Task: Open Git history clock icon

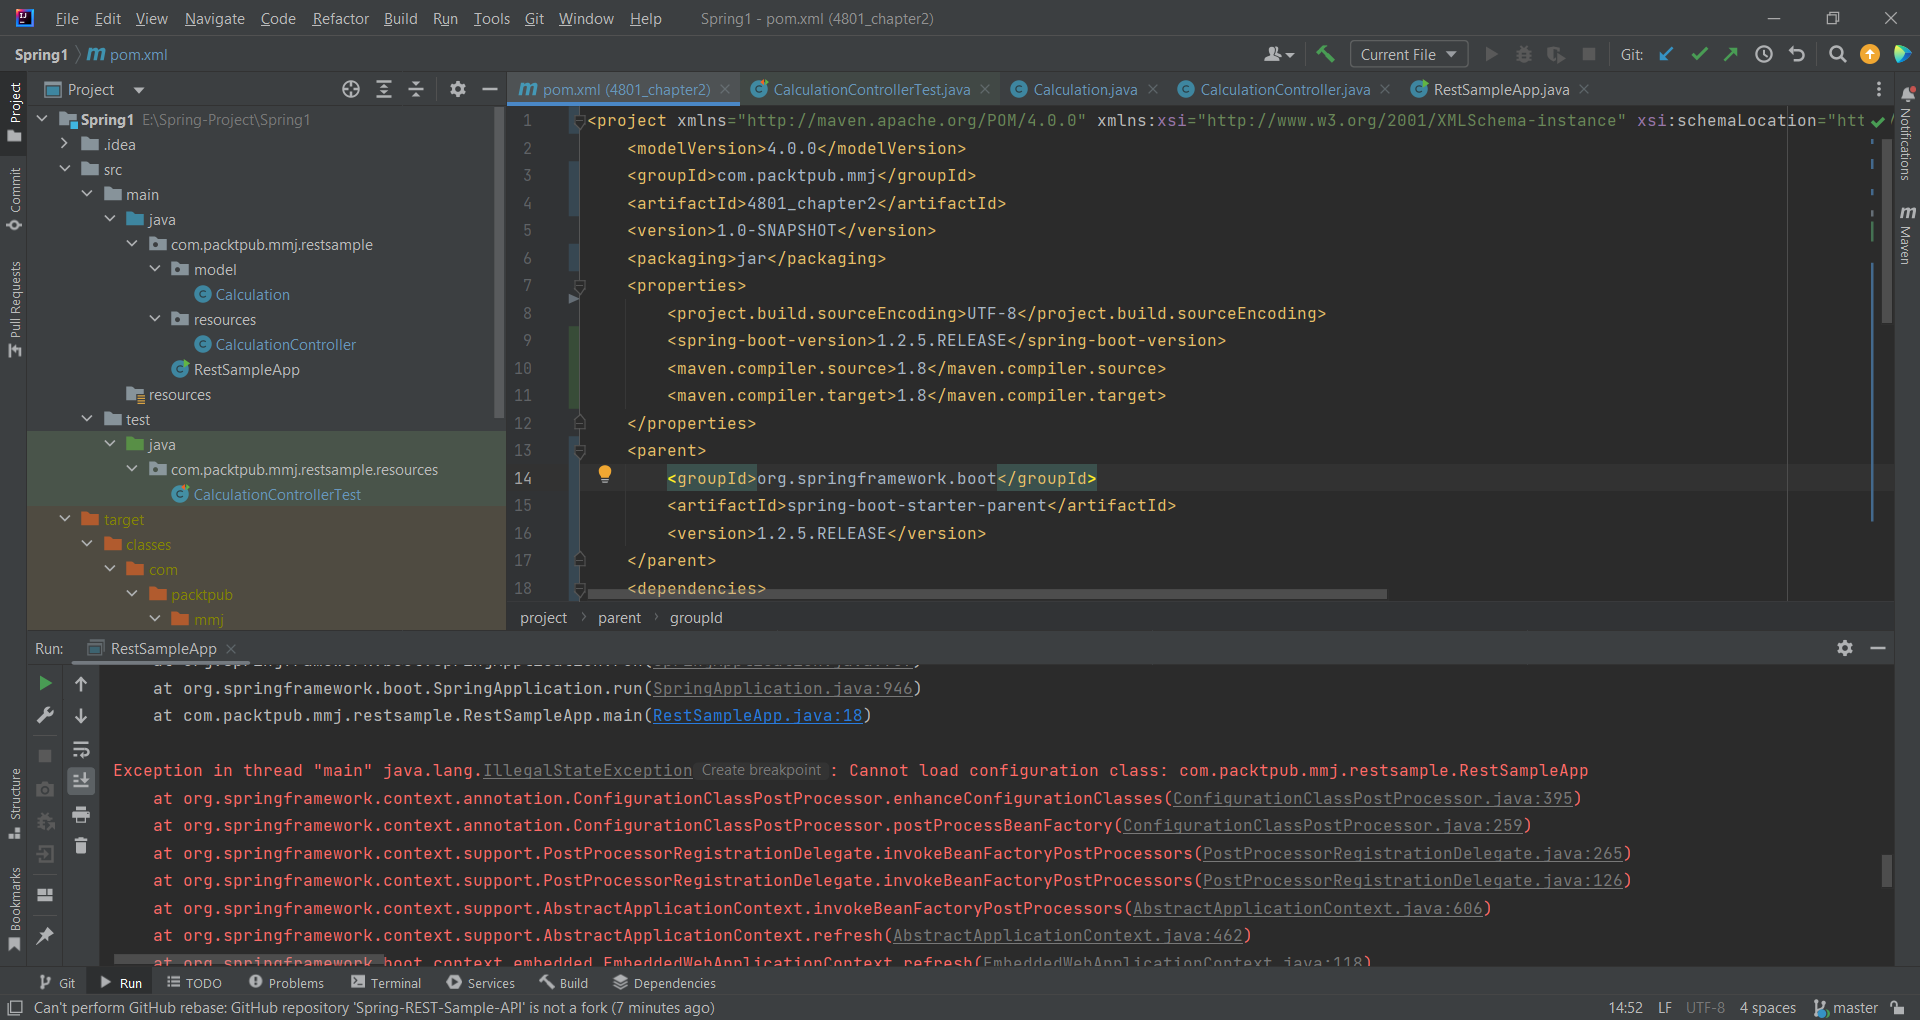Action: click(1764, 54)
